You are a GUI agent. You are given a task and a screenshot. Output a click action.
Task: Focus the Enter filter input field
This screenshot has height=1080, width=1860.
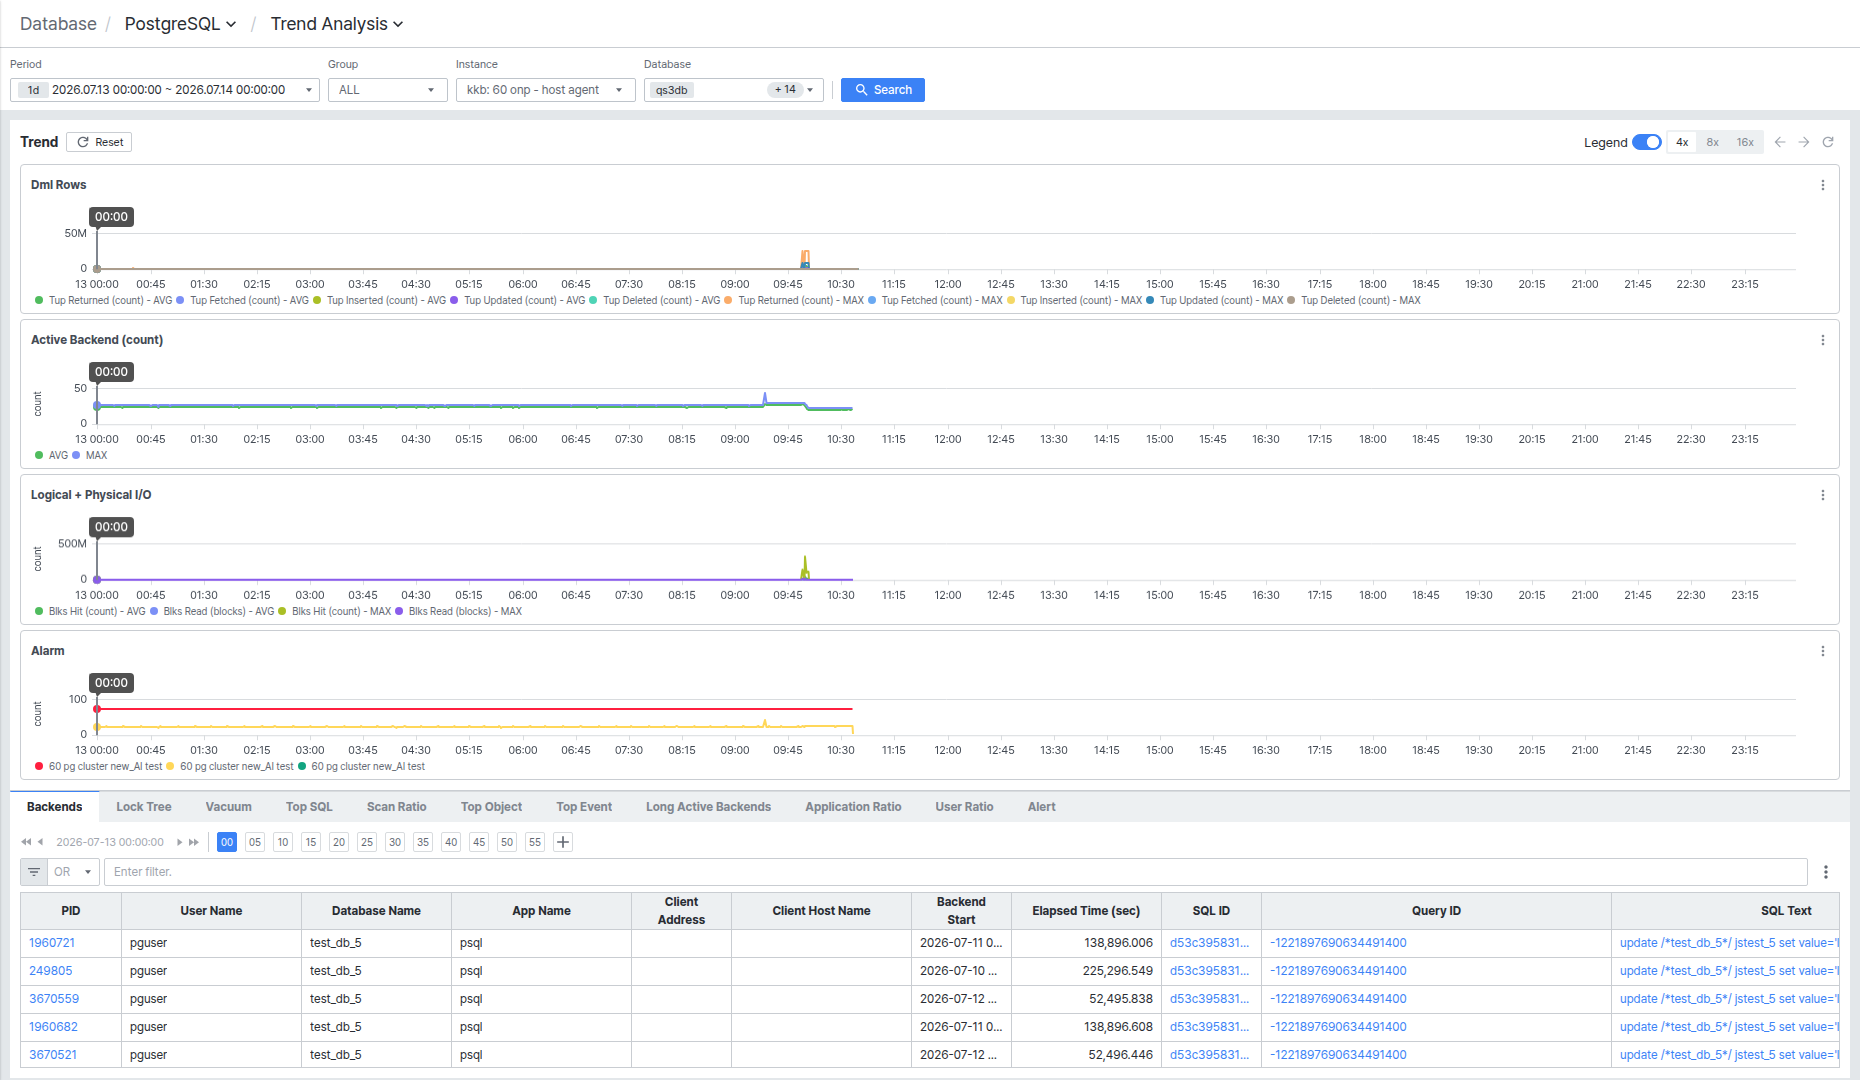(955, 872)
